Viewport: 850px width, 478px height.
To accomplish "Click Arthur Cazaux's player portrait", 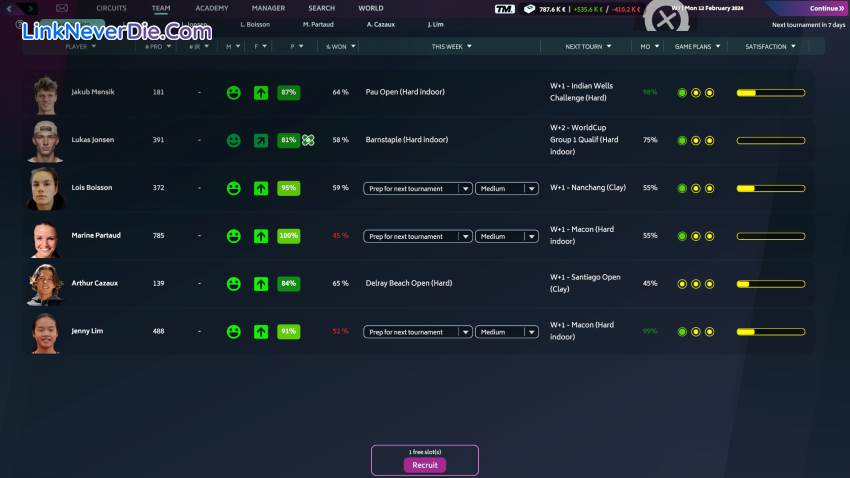I will click(46, 284).
